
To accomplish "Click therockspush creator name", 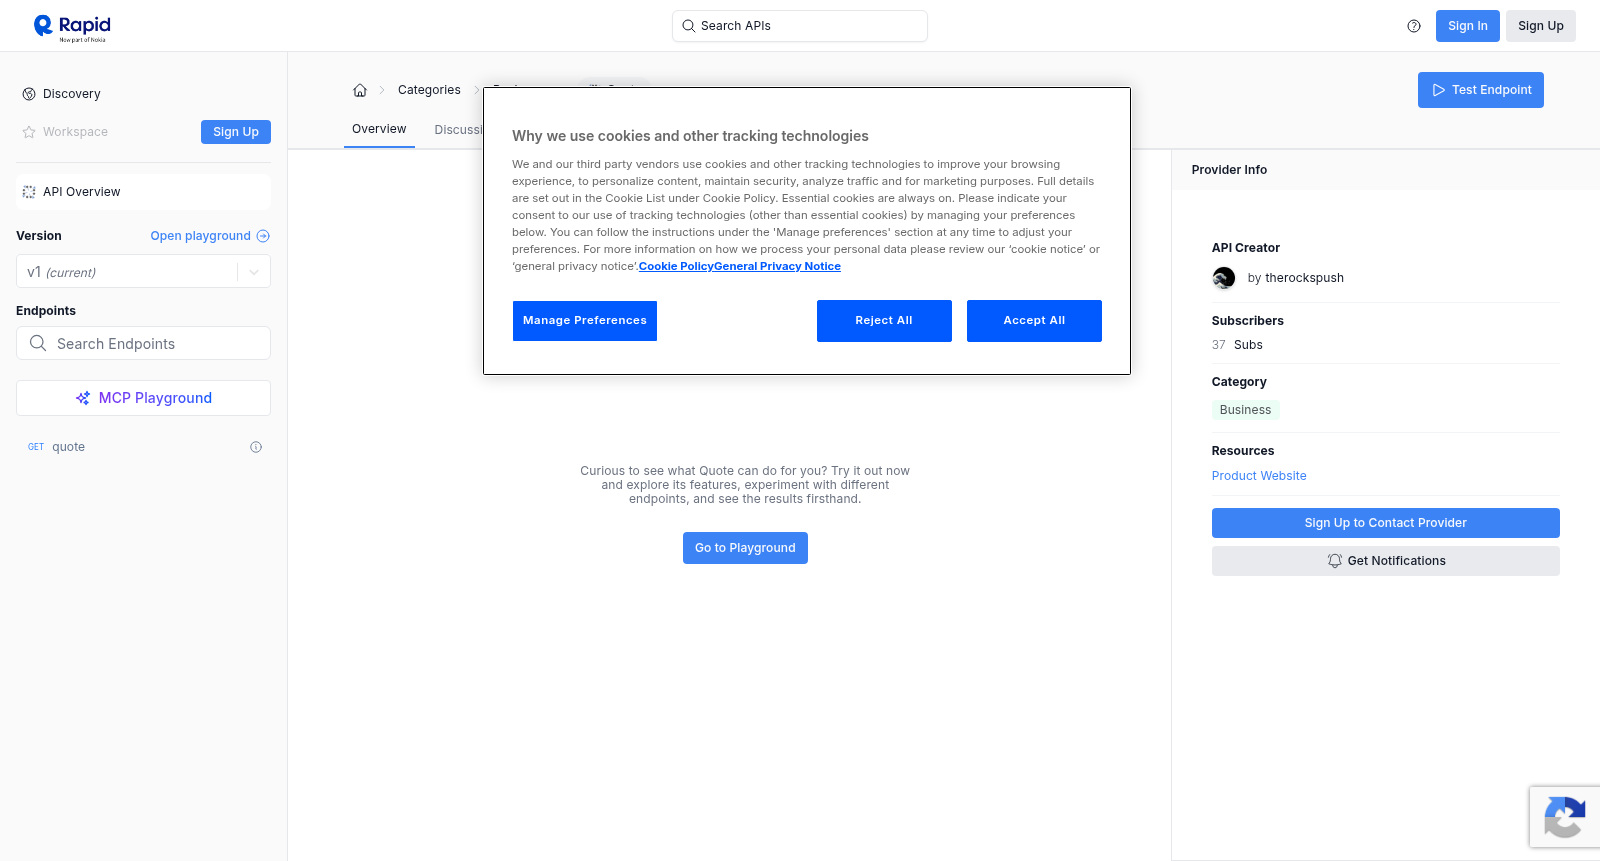I will tap(1304, 278).
